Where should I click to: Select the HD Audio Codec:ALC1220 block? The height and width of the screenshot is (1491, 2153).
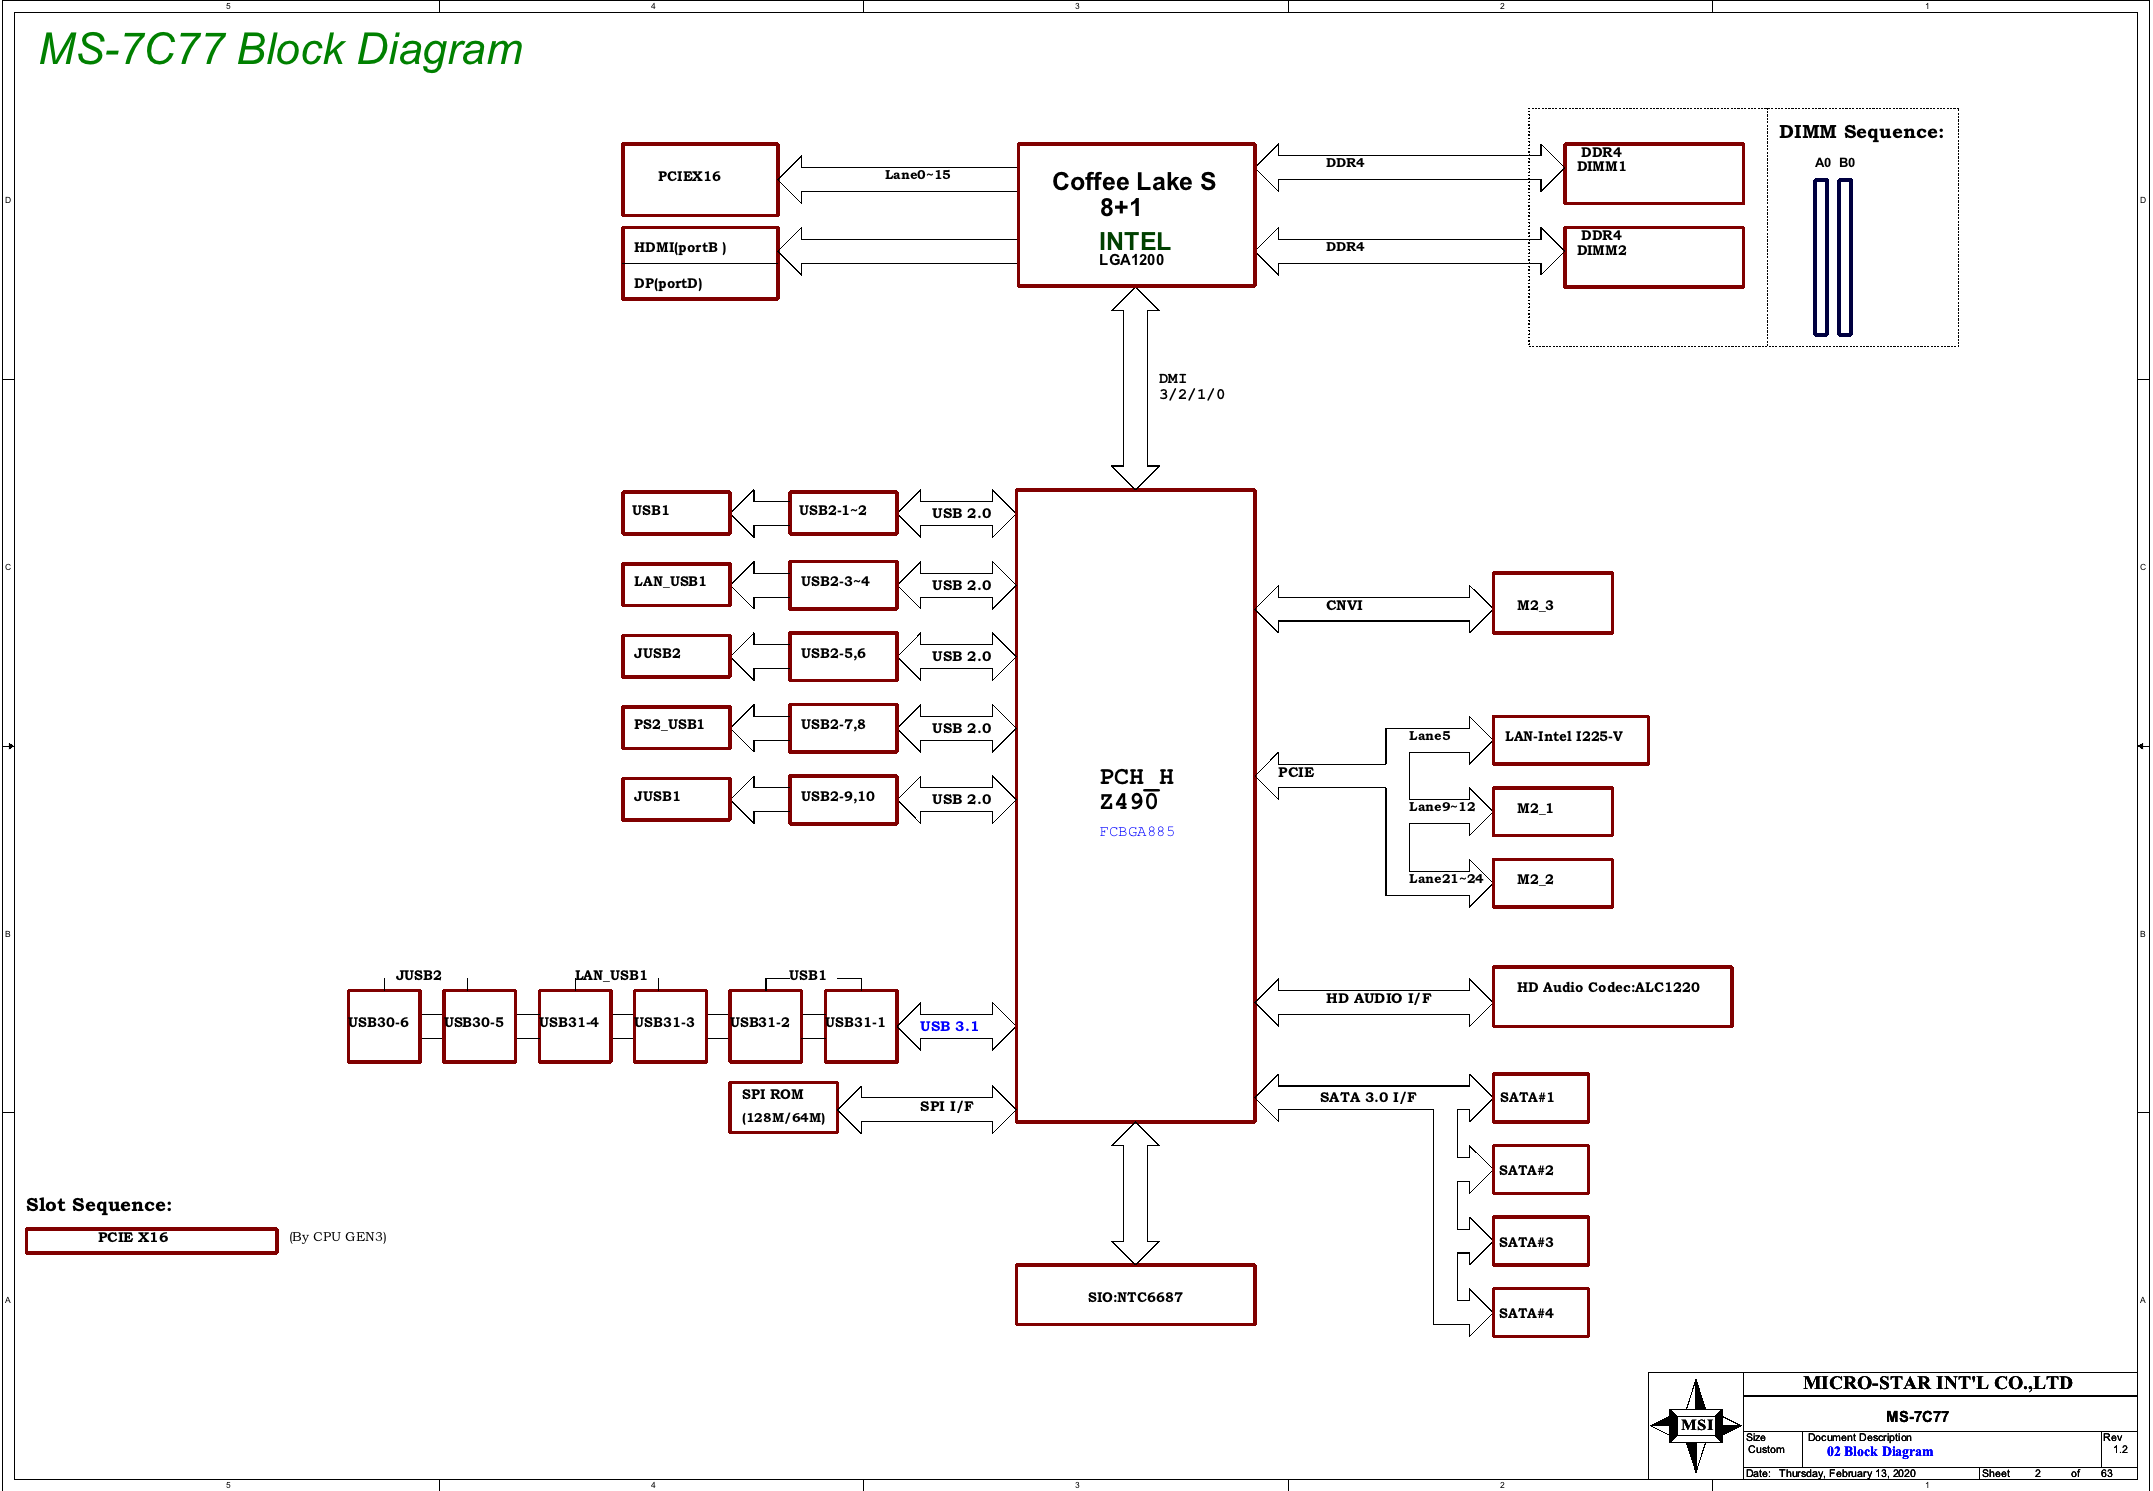[x=1612, y=996]
